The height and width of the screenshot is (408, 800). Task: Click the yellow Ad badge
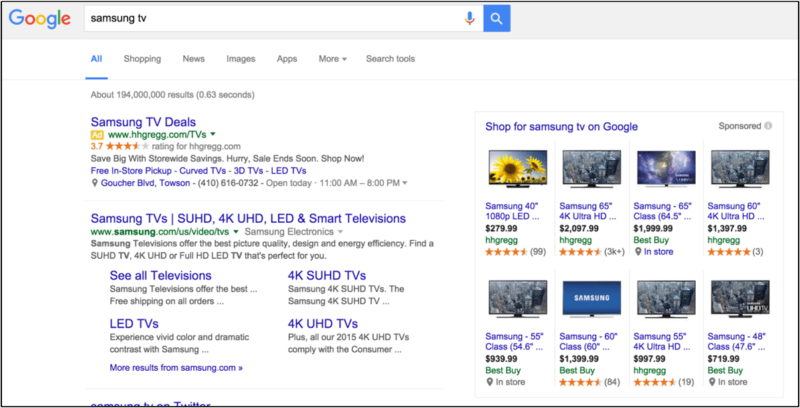[97, 135]
